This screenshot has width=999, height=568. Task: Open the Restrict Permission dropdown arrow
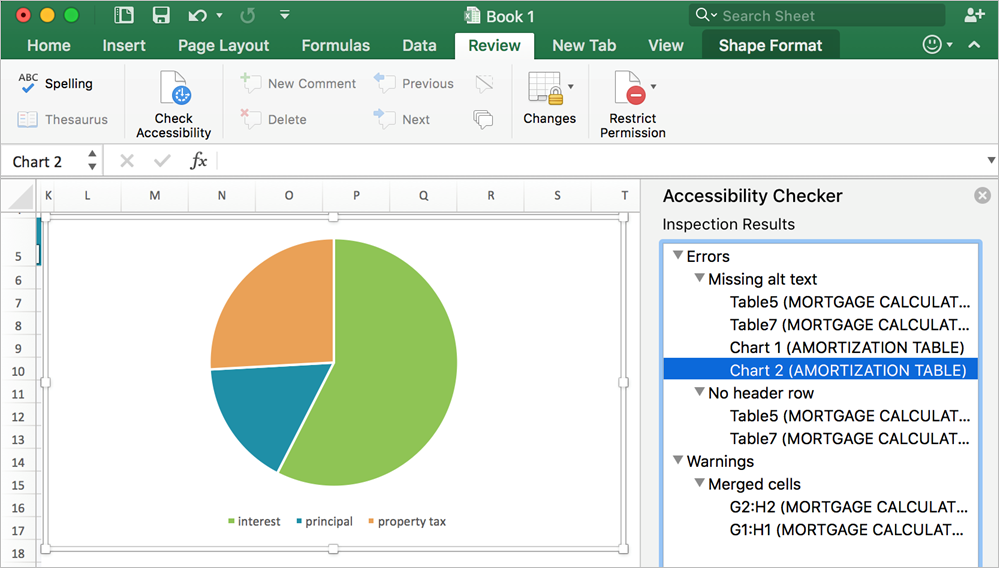pyautogui.click(x=653, y=86)
